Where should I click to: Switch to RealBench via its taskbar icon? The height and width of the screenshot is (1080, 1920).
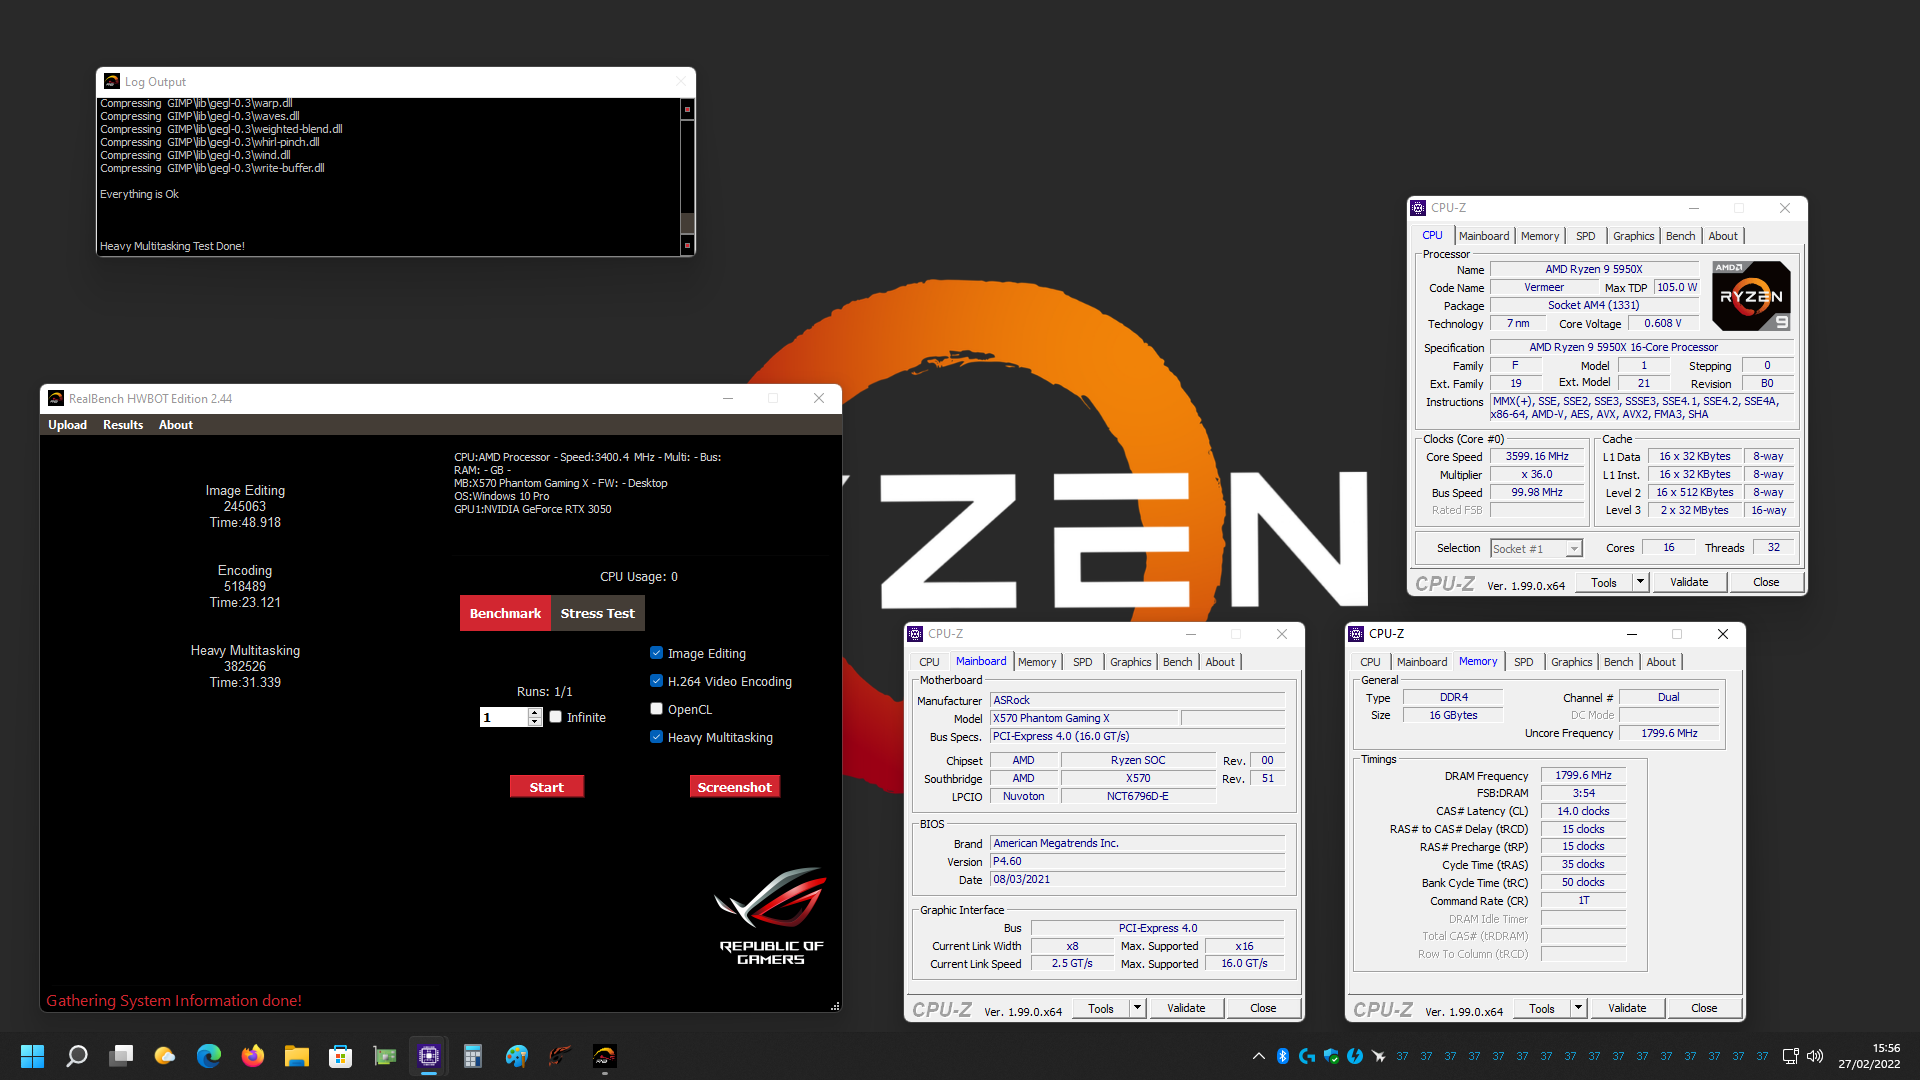pos(605,1056)
